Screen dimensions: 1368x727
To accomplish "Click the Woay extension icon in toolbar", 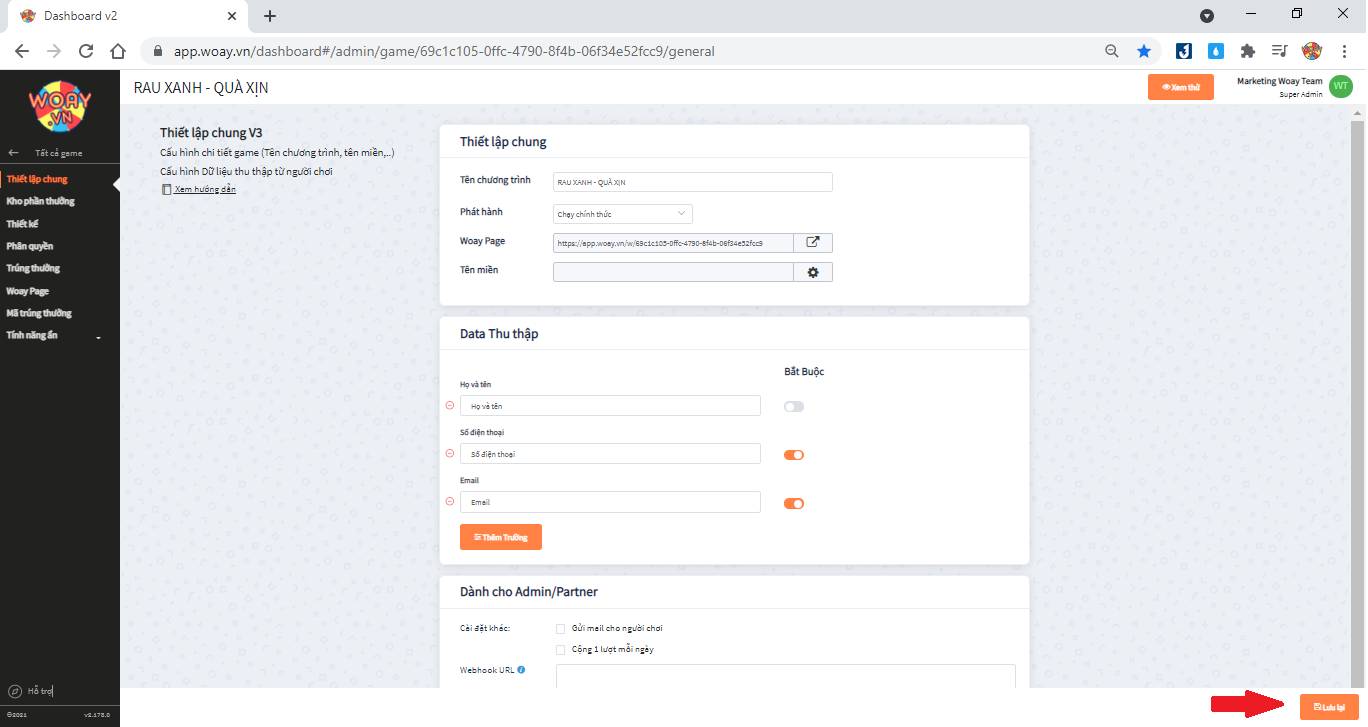I will coord(1311,50).
